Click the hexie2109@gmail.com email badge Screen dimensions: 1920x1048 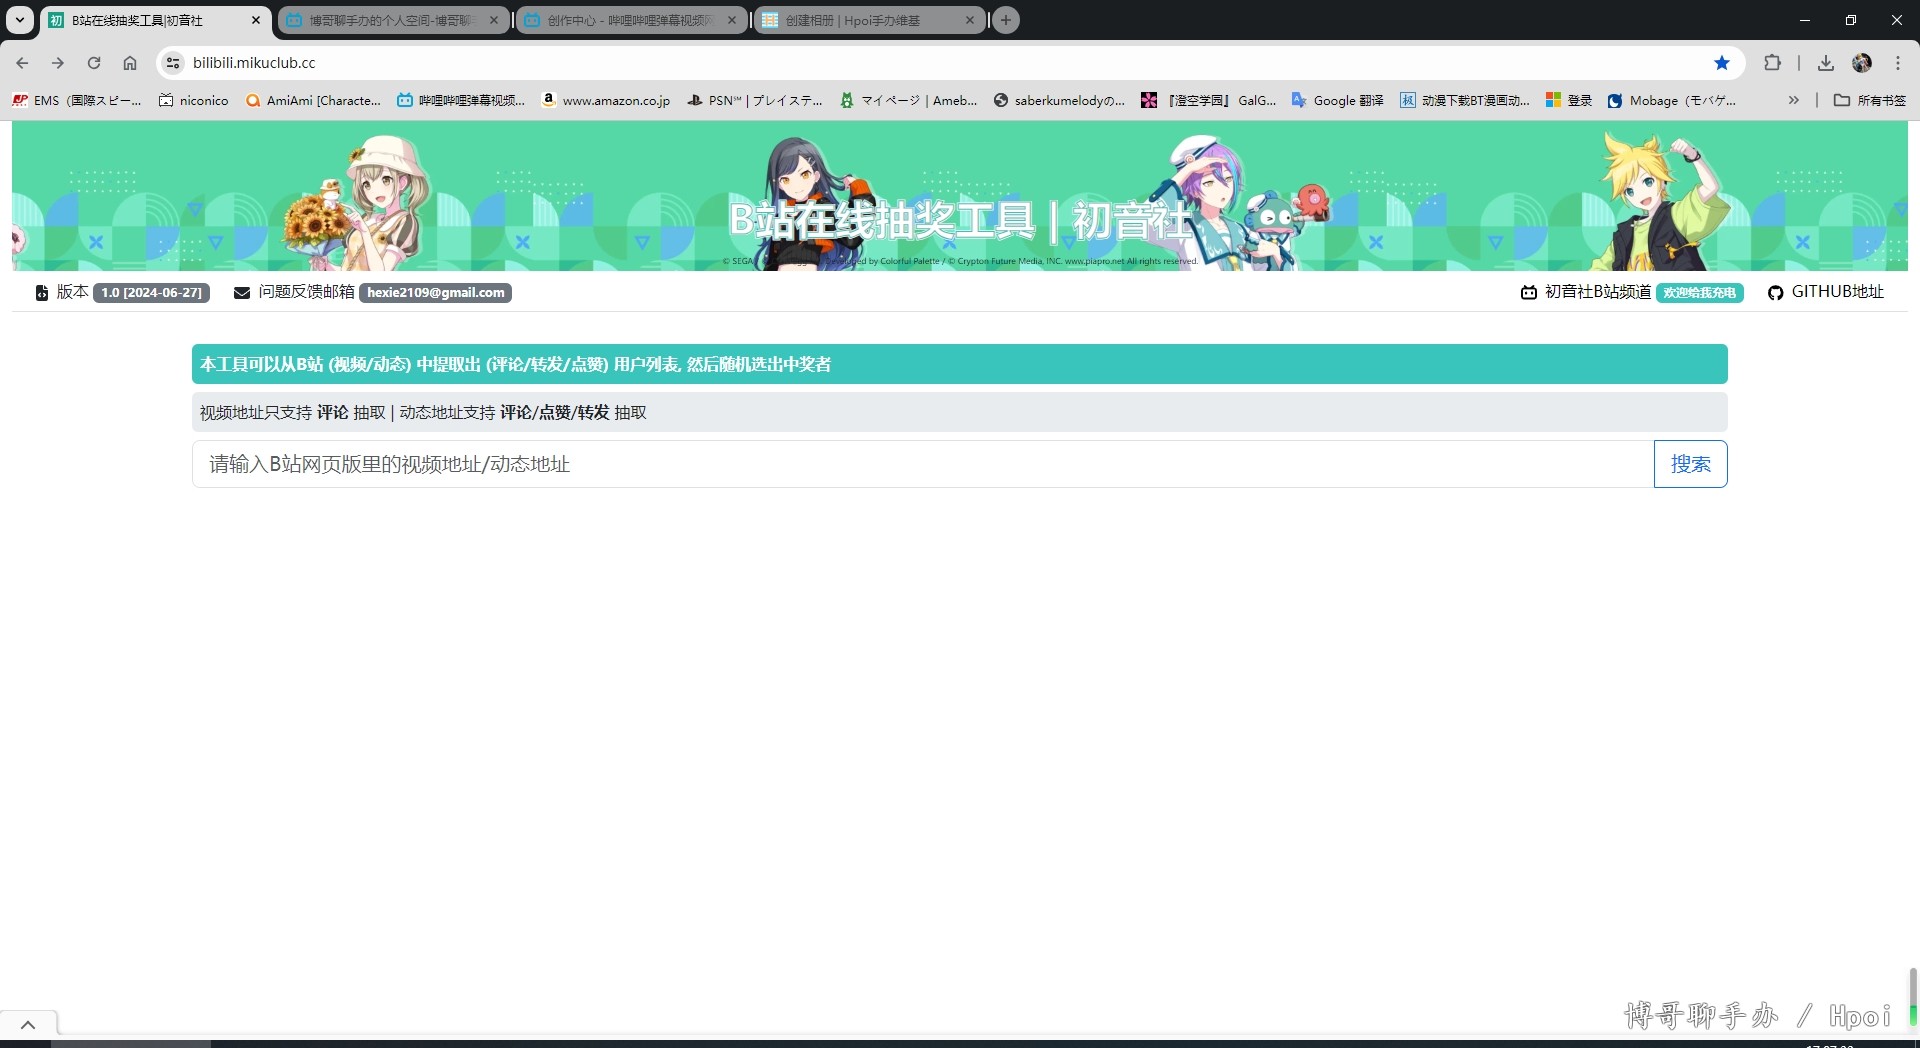pyautogui.click(x=435, y=293)
